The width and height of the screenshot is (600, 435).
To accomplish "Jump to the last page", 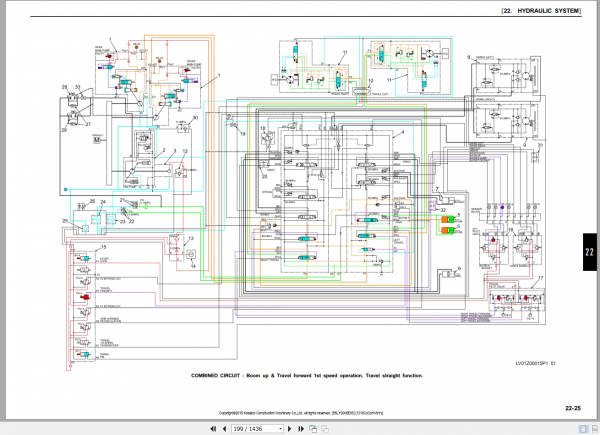I will pos(301,429).
